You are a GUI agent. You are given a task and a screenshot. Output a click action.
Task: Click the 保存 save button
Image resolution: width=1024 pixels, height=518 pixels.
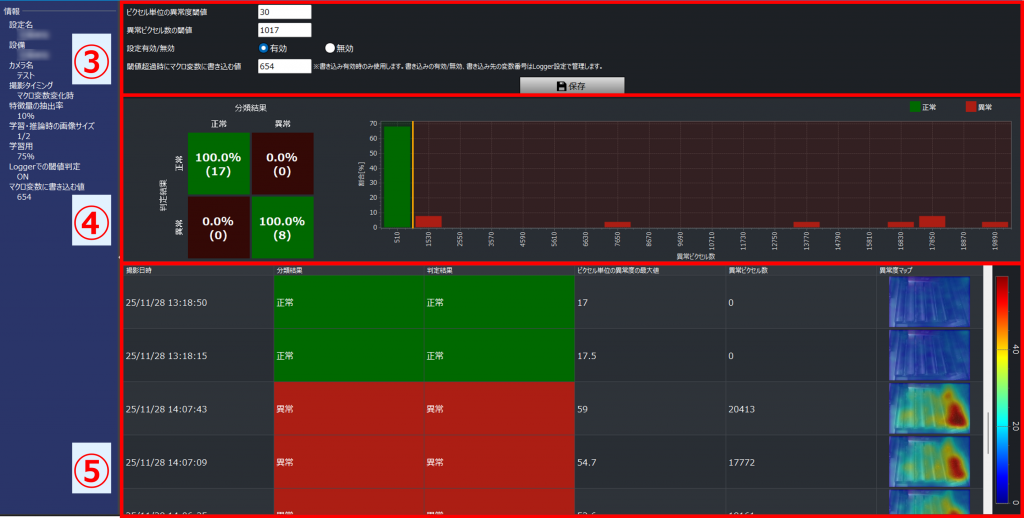coord(572,86)
